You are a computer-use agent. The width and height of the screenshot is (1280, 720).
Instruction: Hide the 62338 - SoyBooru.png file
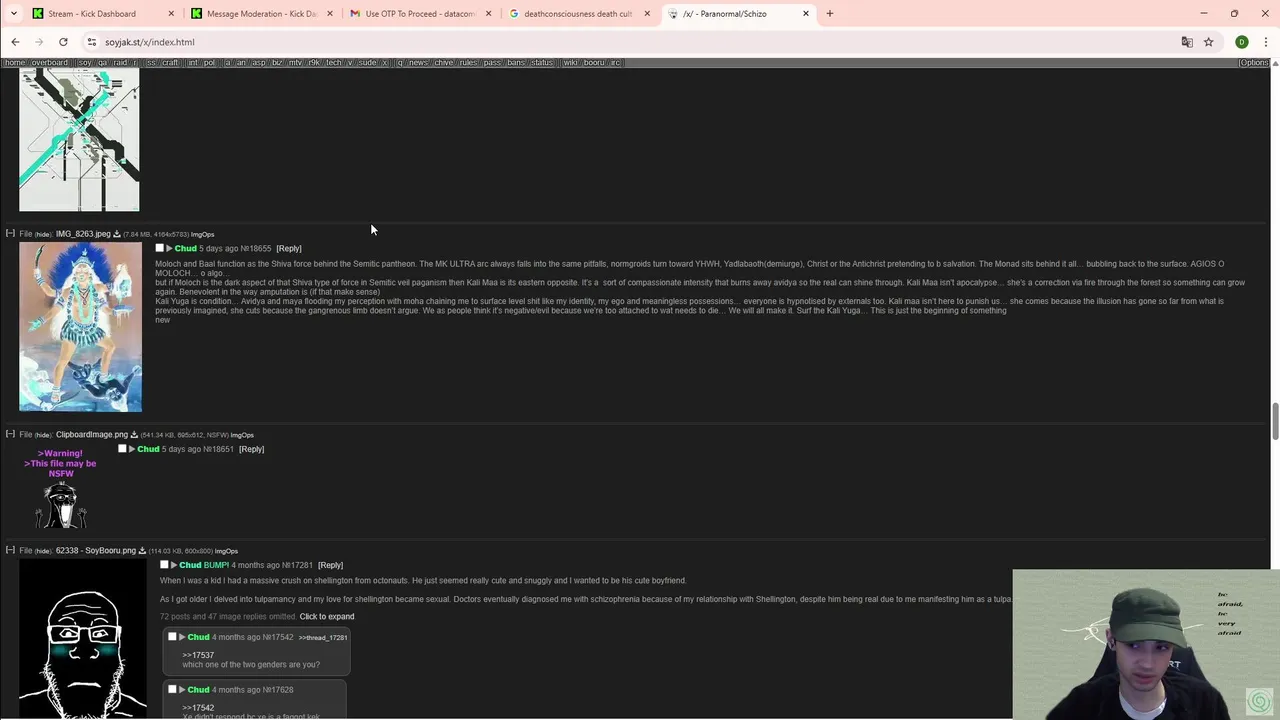click(x=43, y=551)
